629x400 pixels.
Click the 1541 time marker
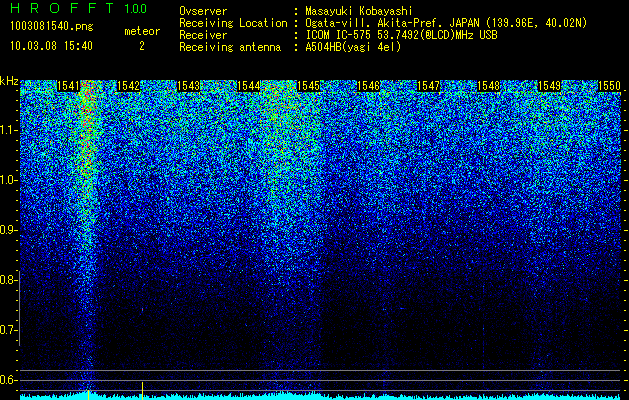[x=69, y=85]
